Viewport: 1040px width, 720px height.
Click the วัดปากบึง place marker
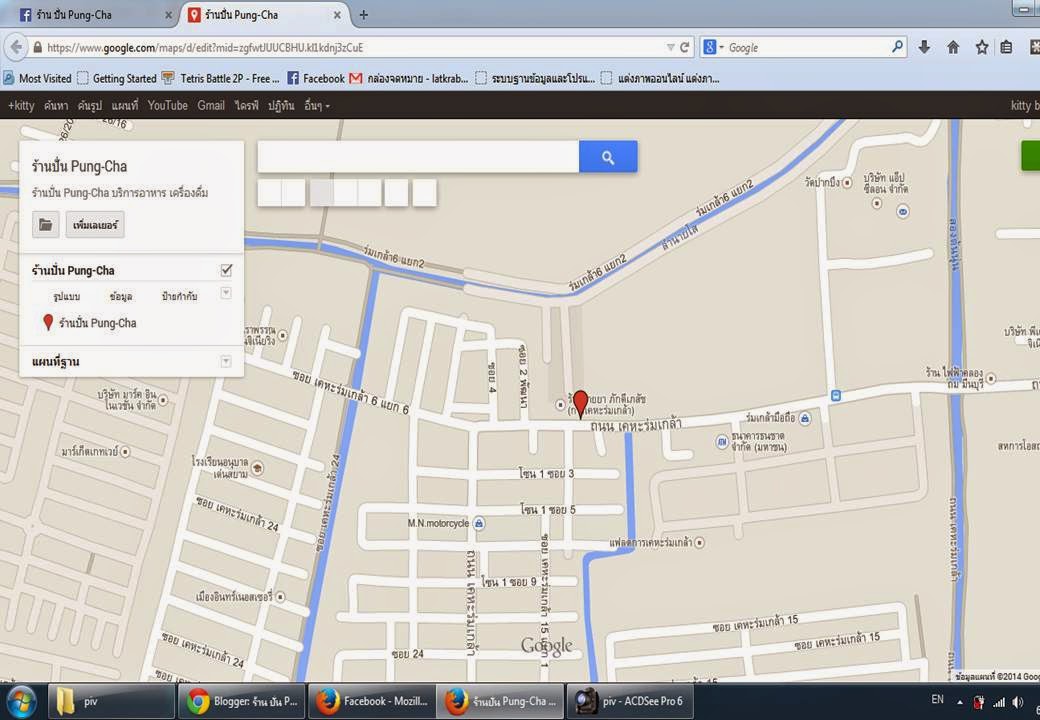click(847, 182)
